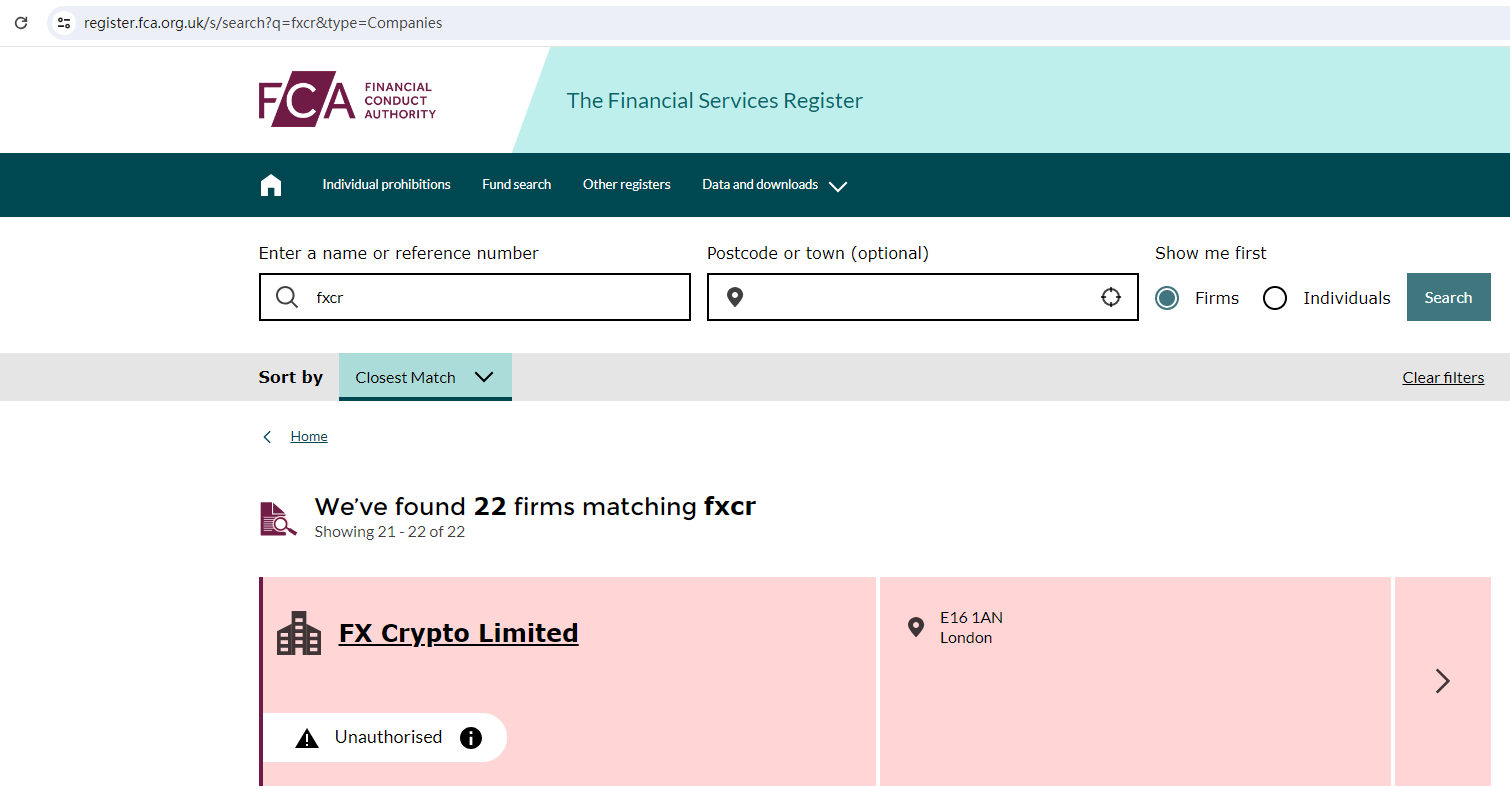The width and height of the screenshot is (1510, 790).
Task: Click the browser reload icon
Action: click(x=21, y=22)
